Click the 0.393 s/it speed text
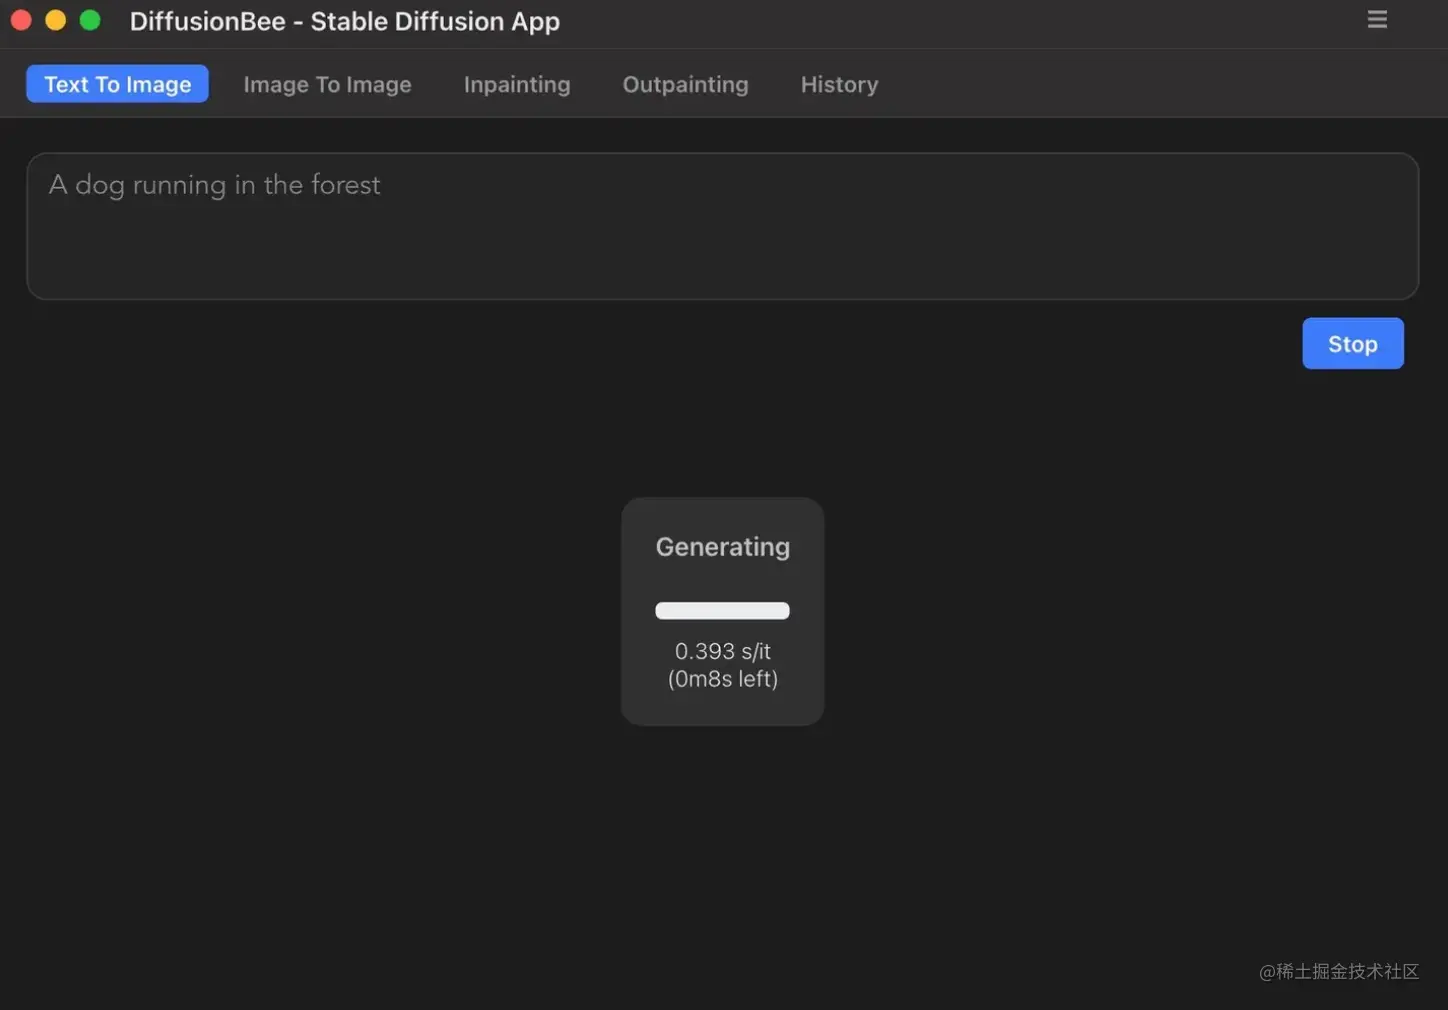Screen dimensions: 1448x1010 point(722,652)
